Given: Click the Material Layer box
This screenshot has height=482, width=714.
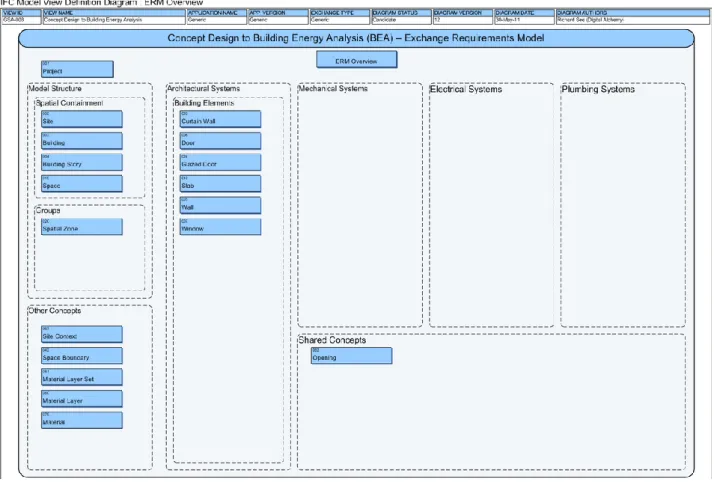Looking at the screenshot, I should [82, 399].
